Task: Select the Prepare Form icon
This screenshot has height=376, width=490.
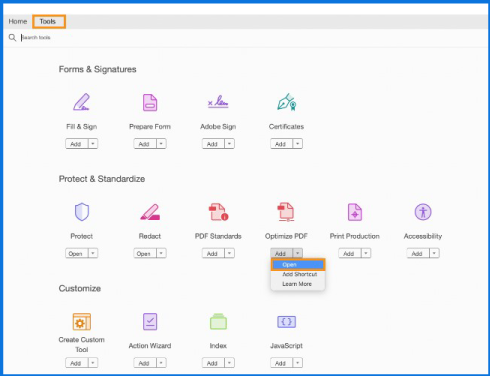Action: point(150,102)
